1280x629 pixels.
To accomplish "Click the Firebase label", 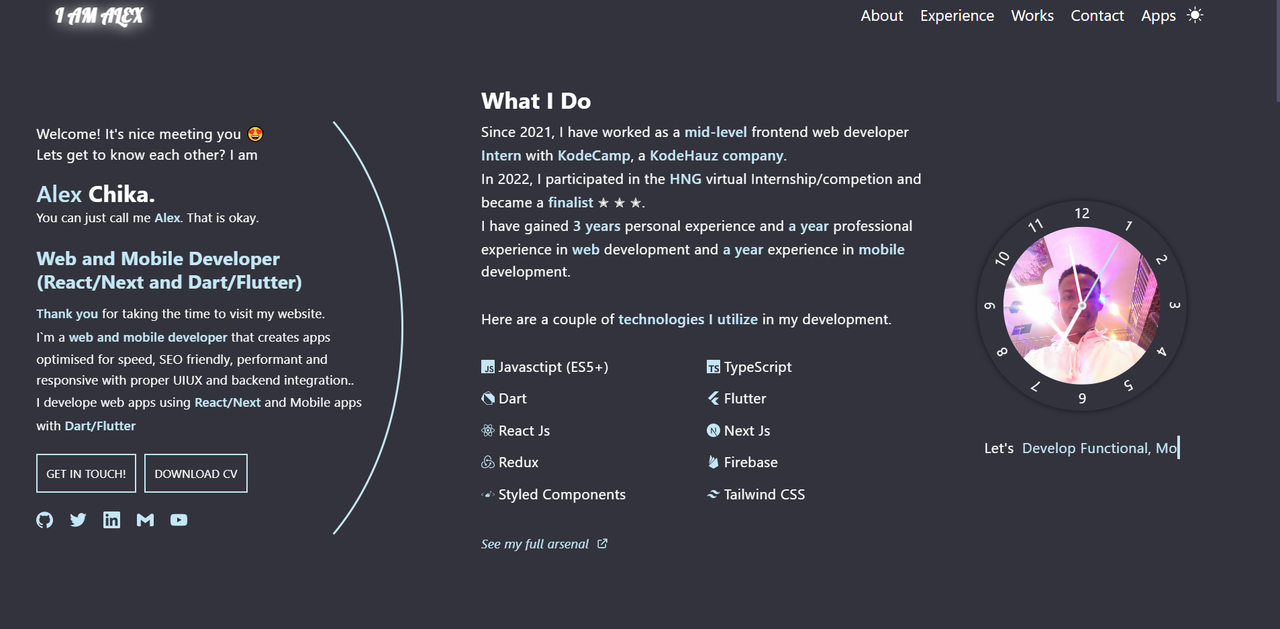I will (x=751, y=463).
